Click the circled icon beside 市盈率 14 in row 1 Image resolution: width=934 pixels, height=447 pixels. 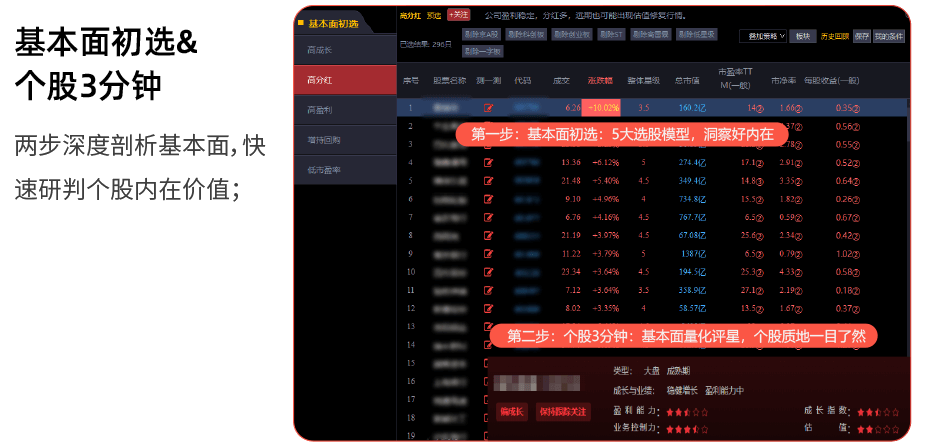click(x=759, y=108)
